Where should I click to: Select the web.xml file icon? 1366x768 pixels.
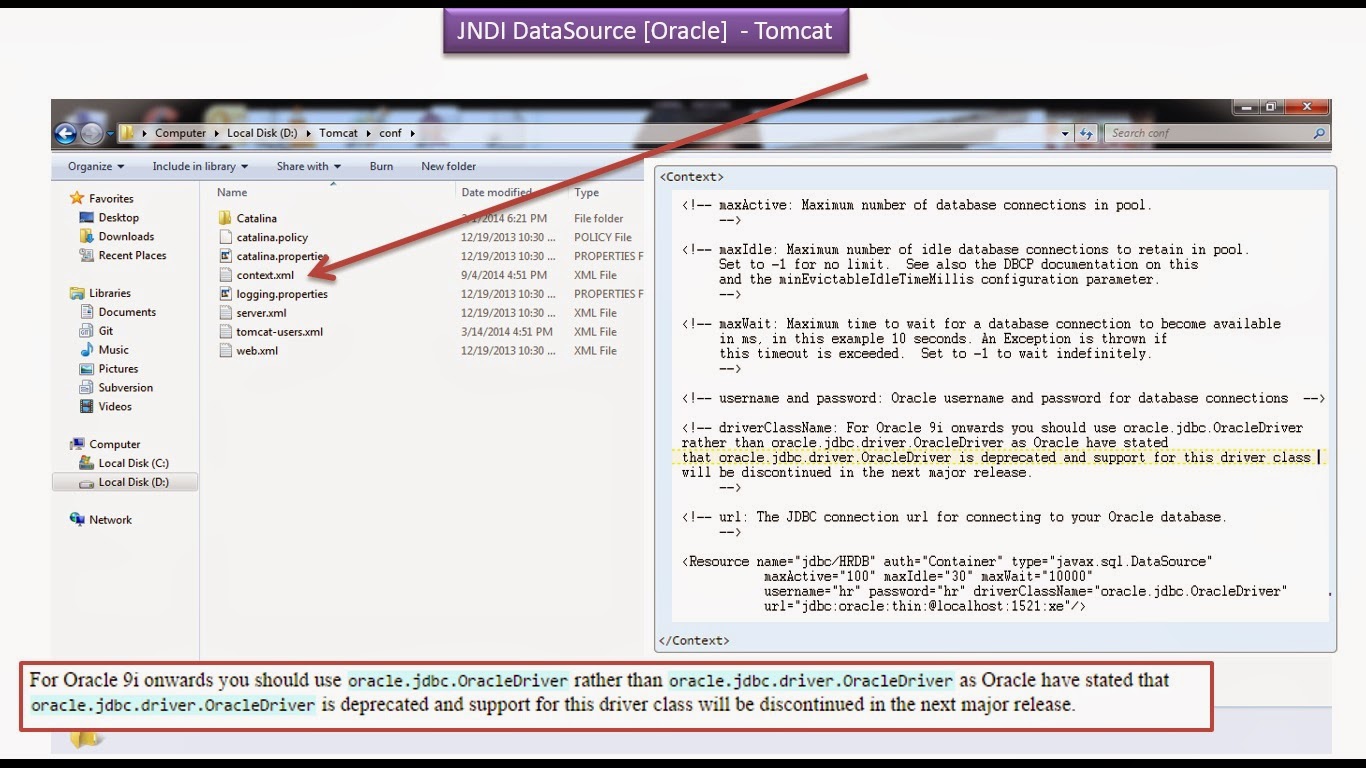point(225,351)
